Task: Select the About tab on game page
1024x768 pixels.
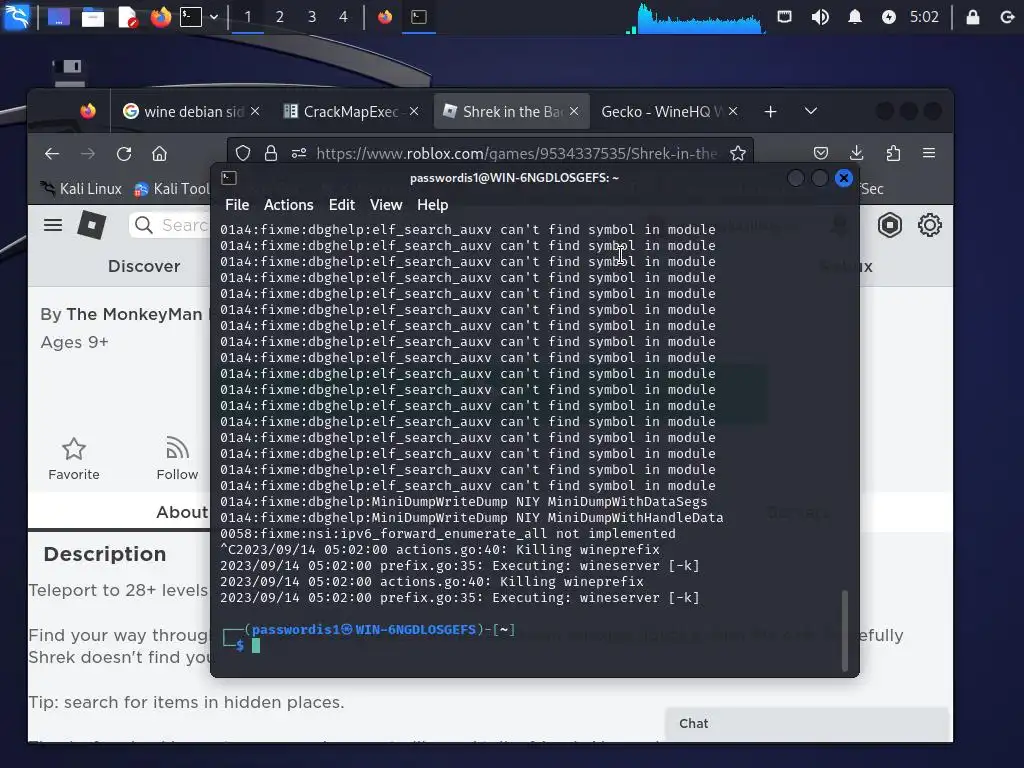Action: (x=182, y=512)
